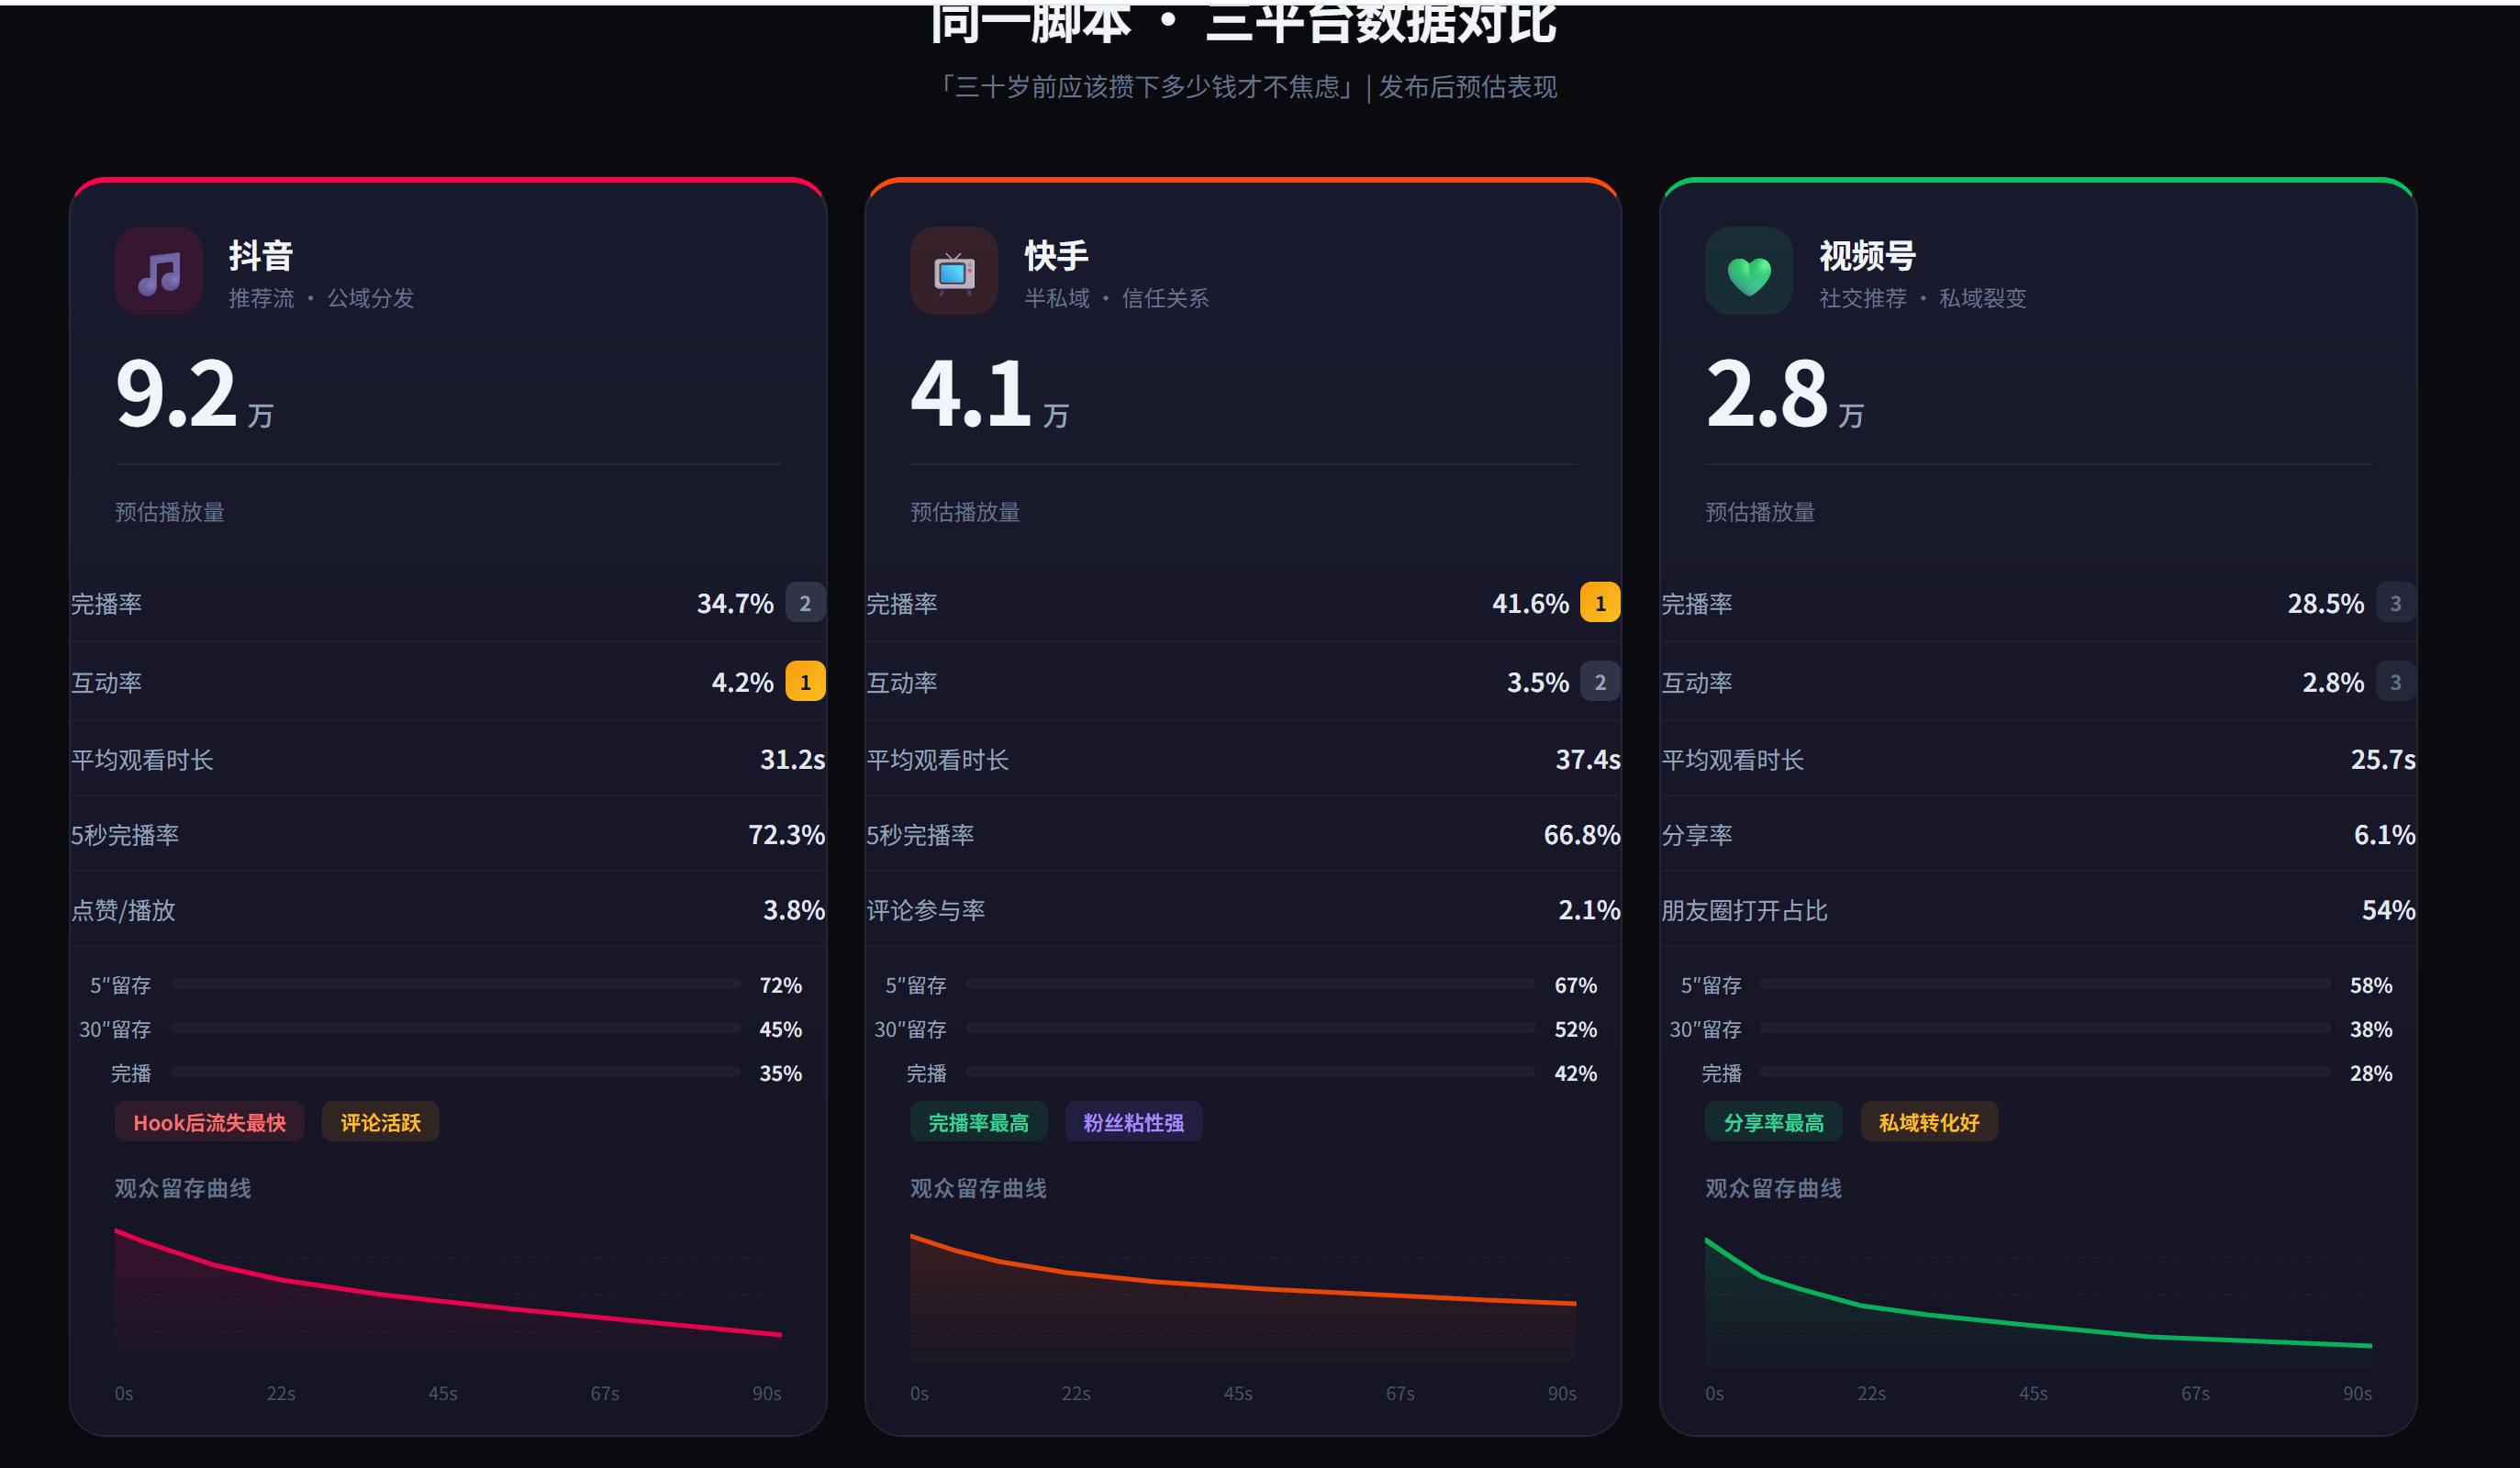Image resolution: width=2520 pixels, height=1468 pixels.
Task: Click the 31.2s average watch time
Action: [x=792, y=759]
